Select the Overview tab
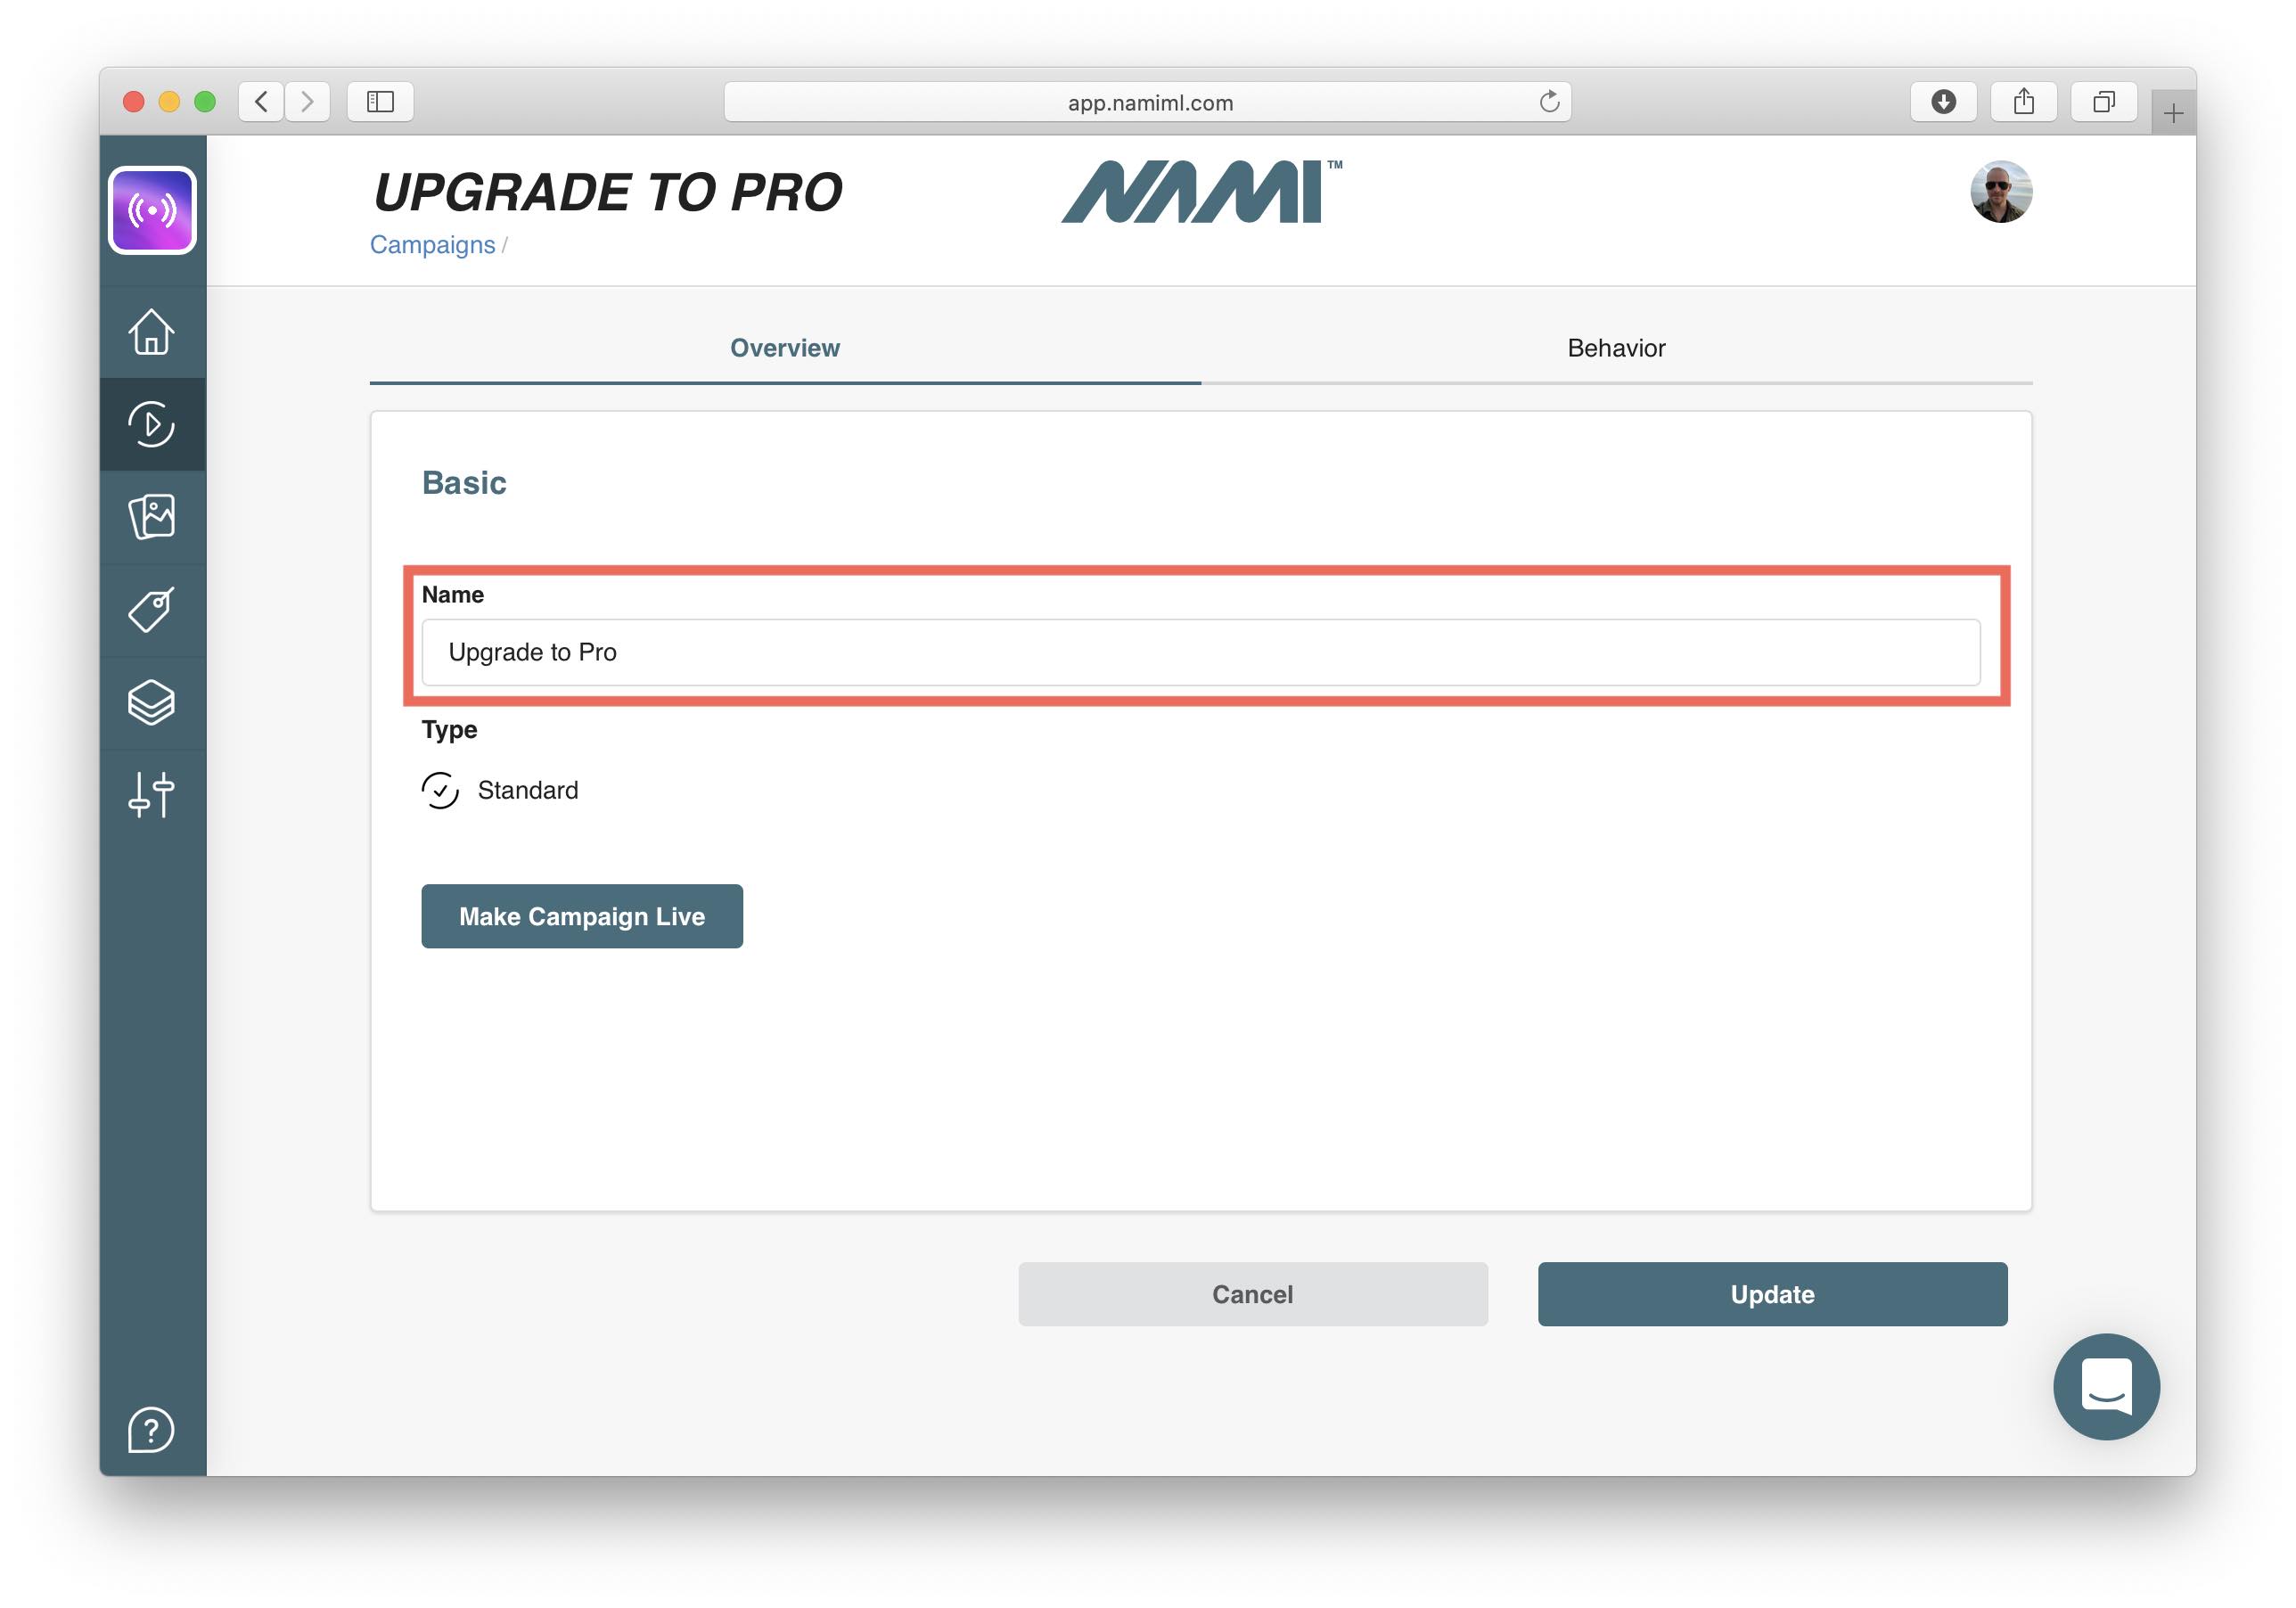 [x=784, y=348]
